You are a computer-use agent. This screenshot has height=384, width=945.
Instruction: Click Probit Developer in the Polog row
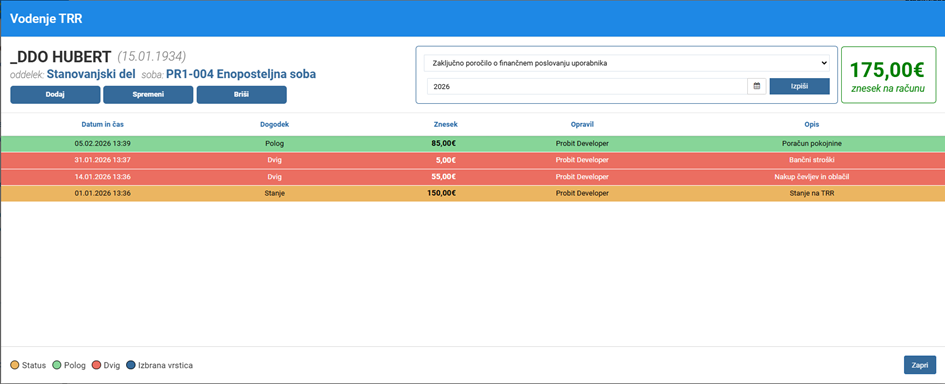coord(582,143)
